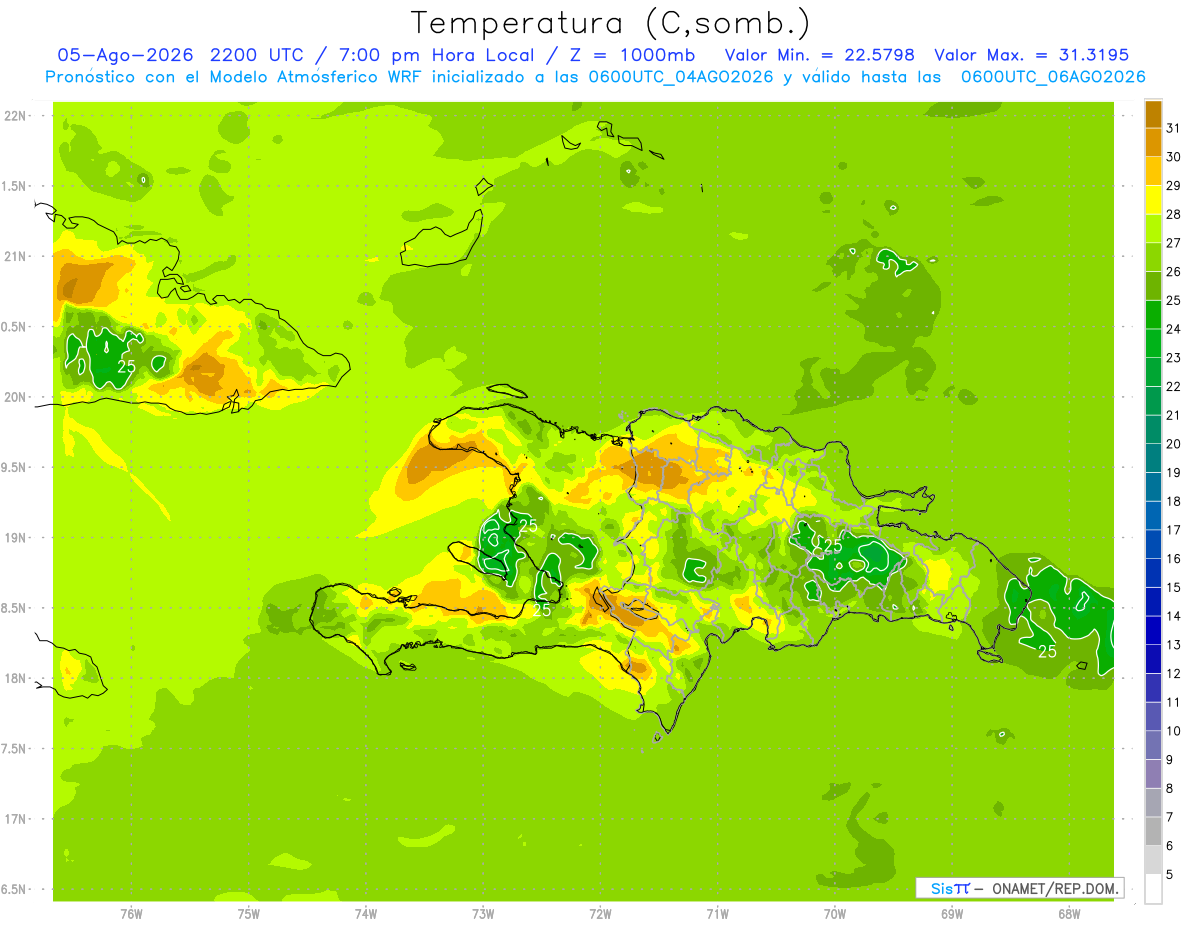Image resolution: width=1200 pixels, height=927 pixels.
Task: Click the "71W" longitude axis label
Action: coord(717,914)
